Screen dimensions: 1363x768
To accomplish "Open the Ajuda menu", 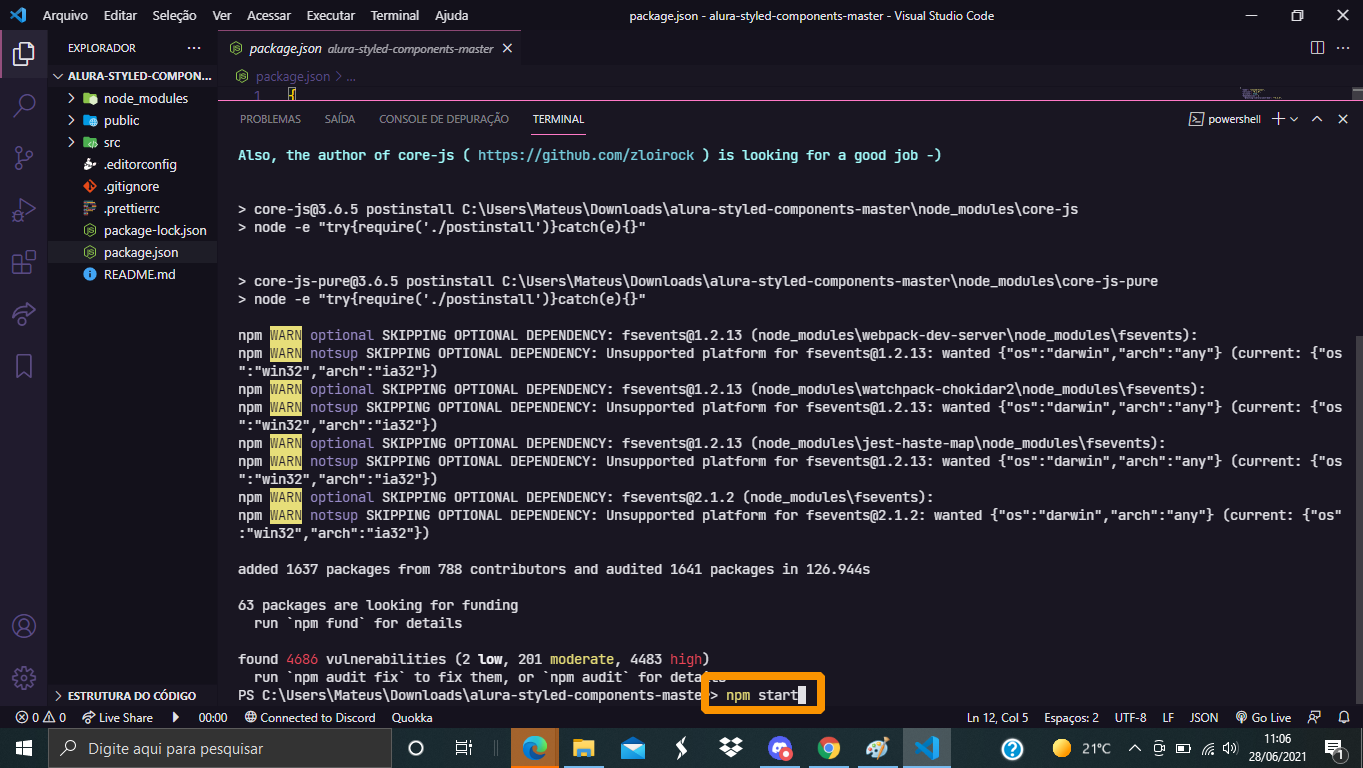I will 452,15.
